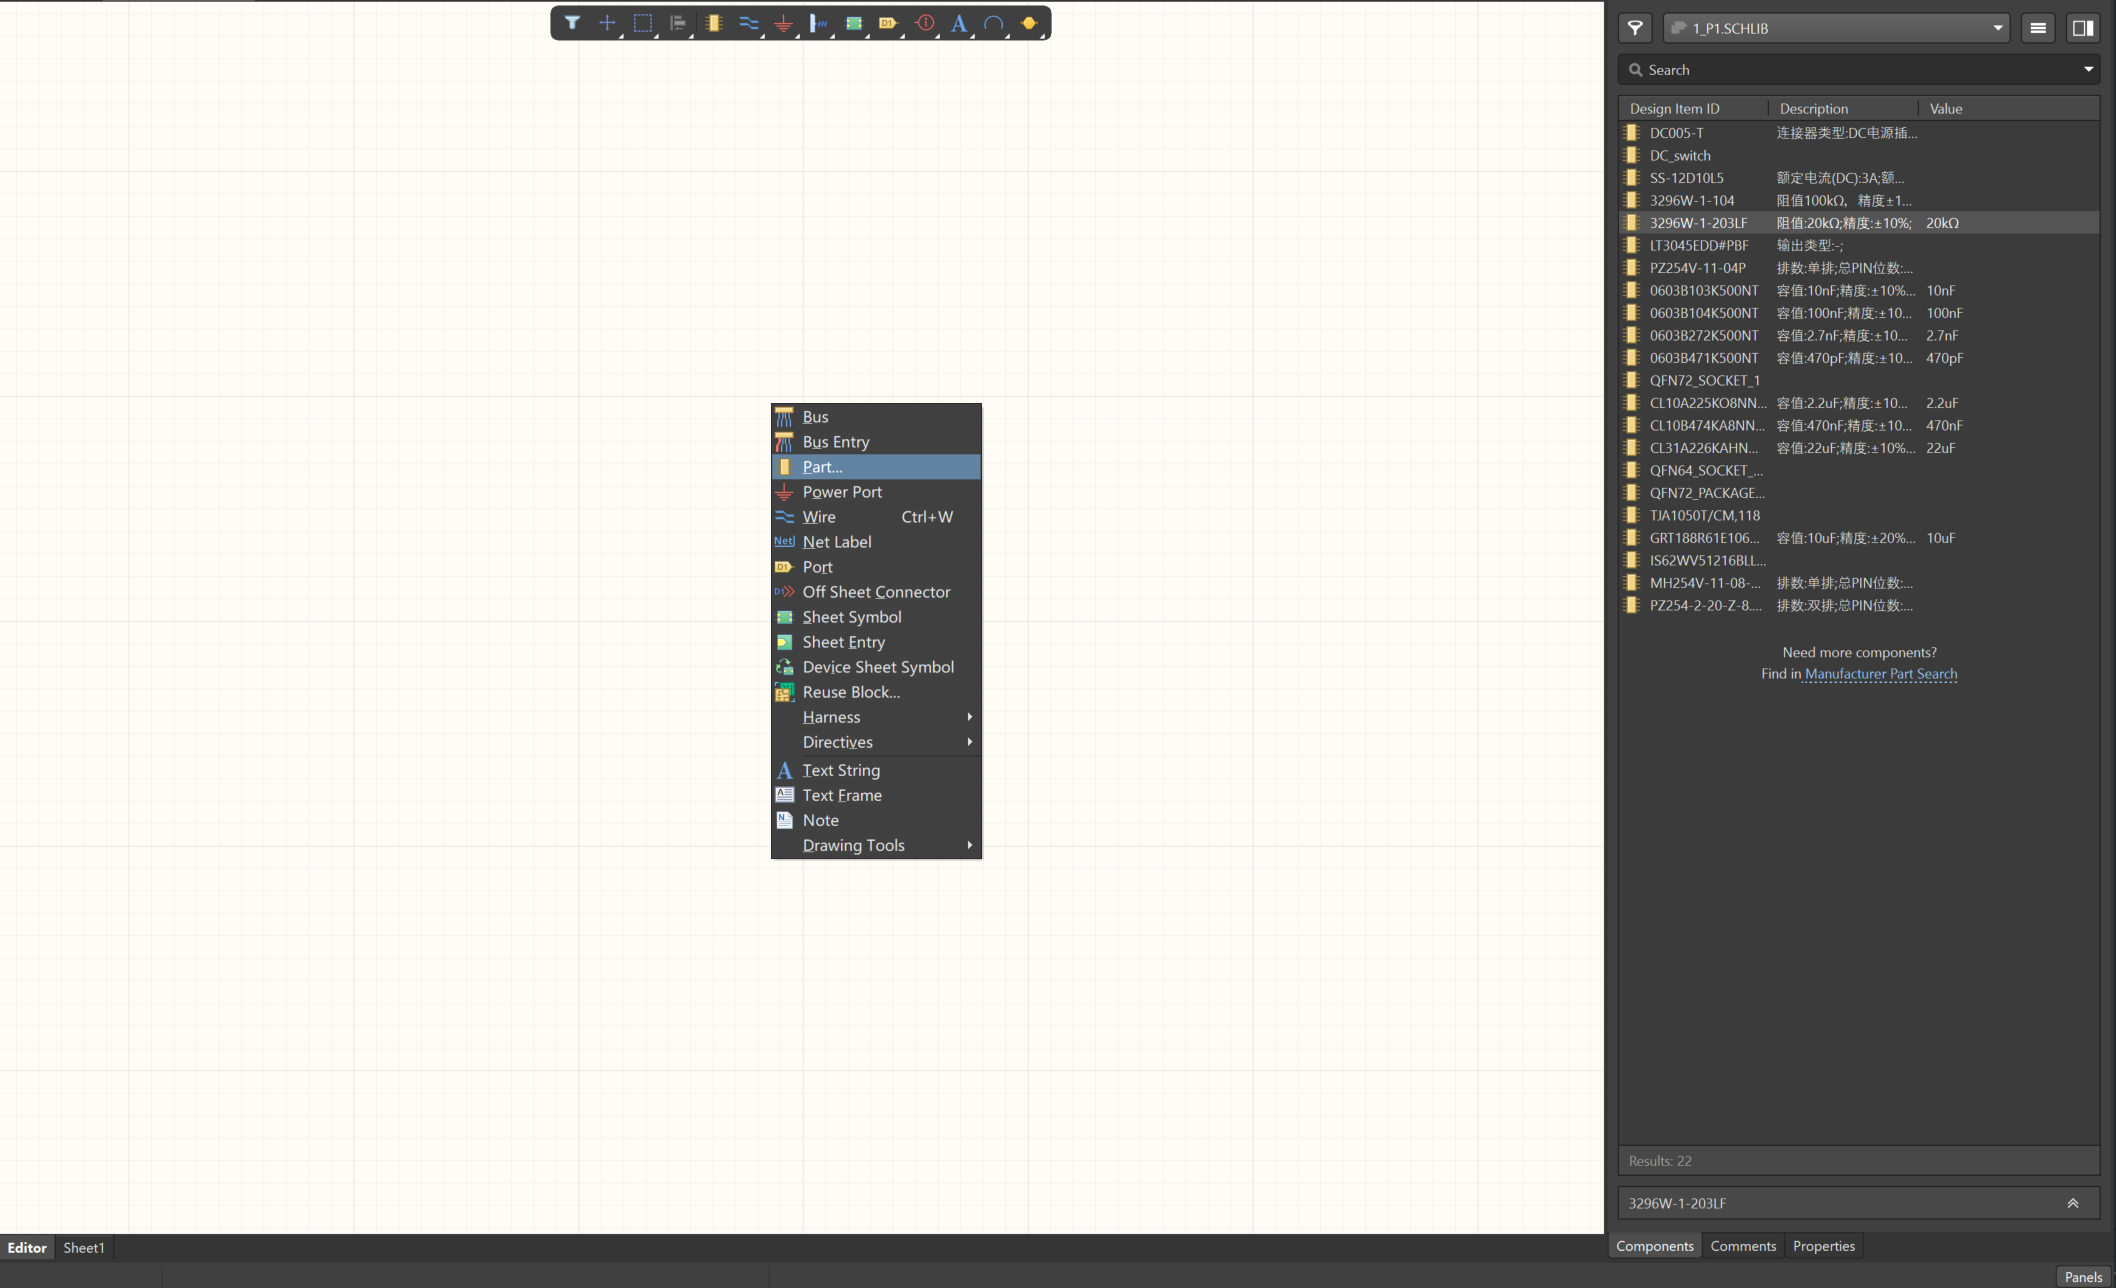Click the green Sheet Symbol toolbar icon
The width and height of the screenshot is (2116, 1288).
[x=854, y=23]
